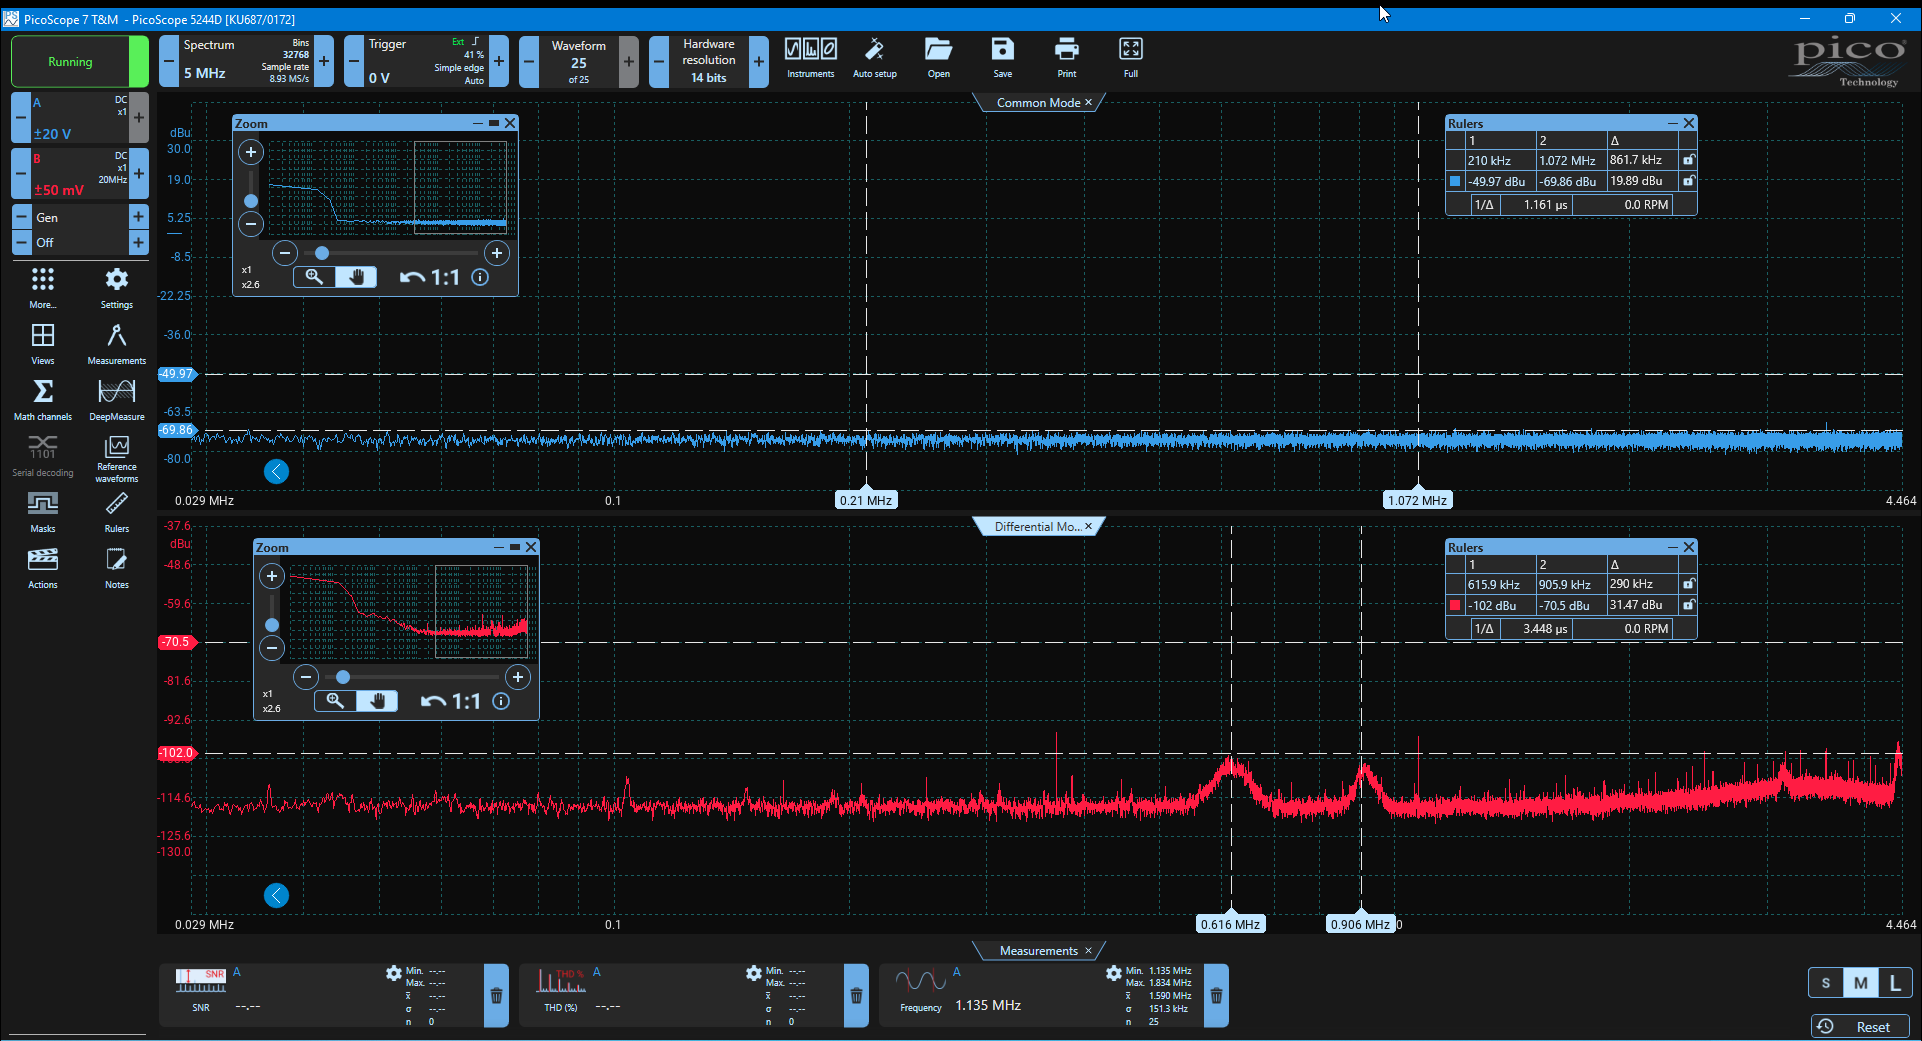Image resolution: width=1922 pixels, height=1041 pixels.
Task: Choose small measurement size S
Action: click(1826, 983)
